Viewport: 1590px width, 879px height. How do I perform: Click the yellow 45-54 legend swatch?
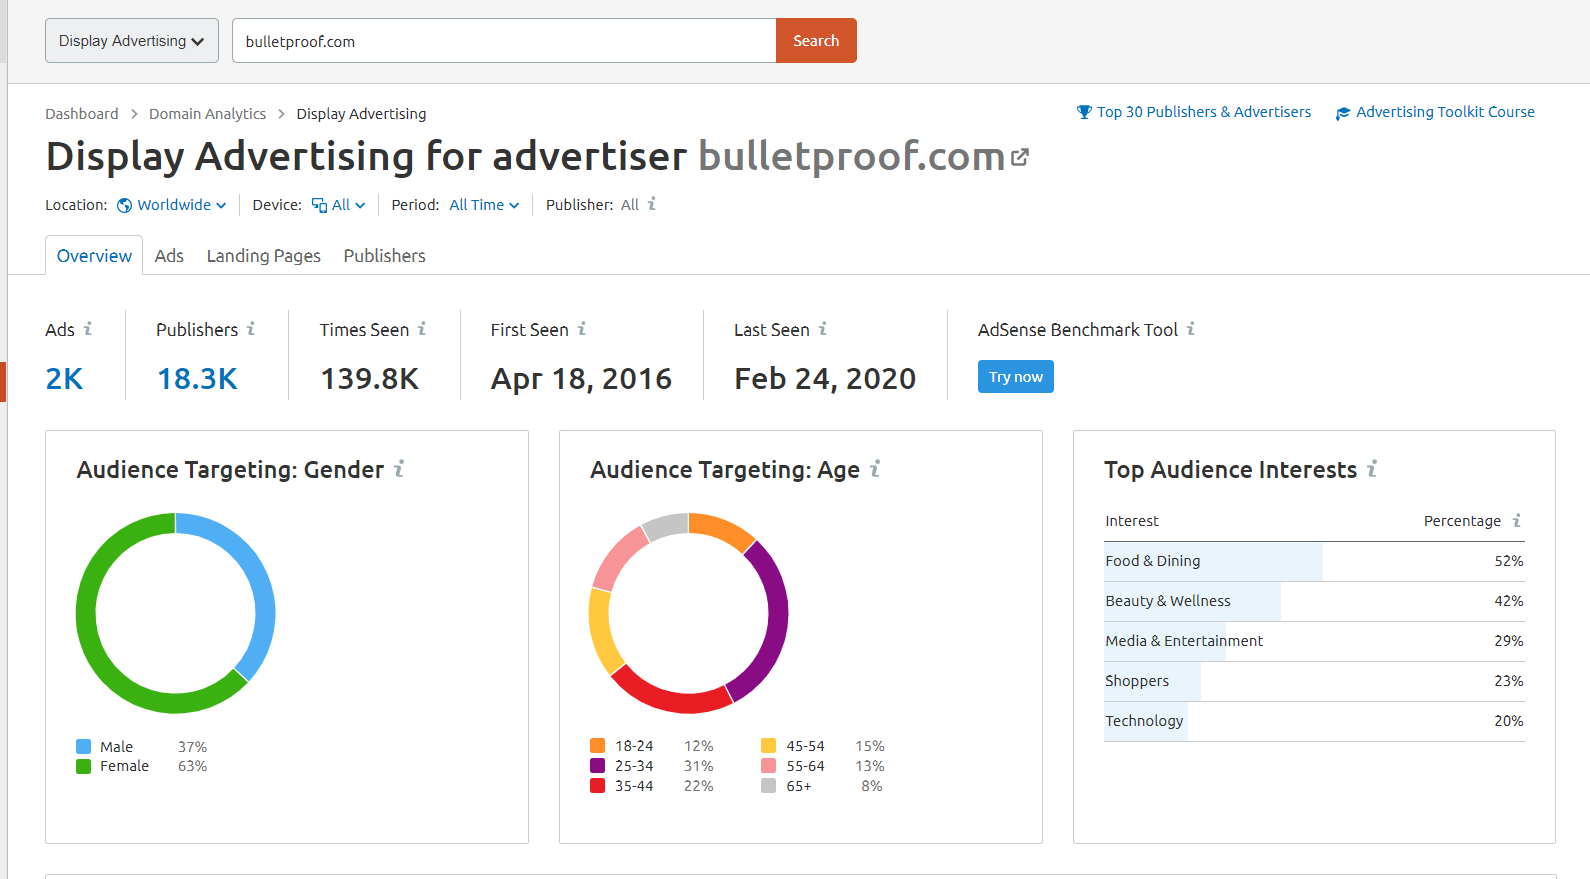[769, 746]
